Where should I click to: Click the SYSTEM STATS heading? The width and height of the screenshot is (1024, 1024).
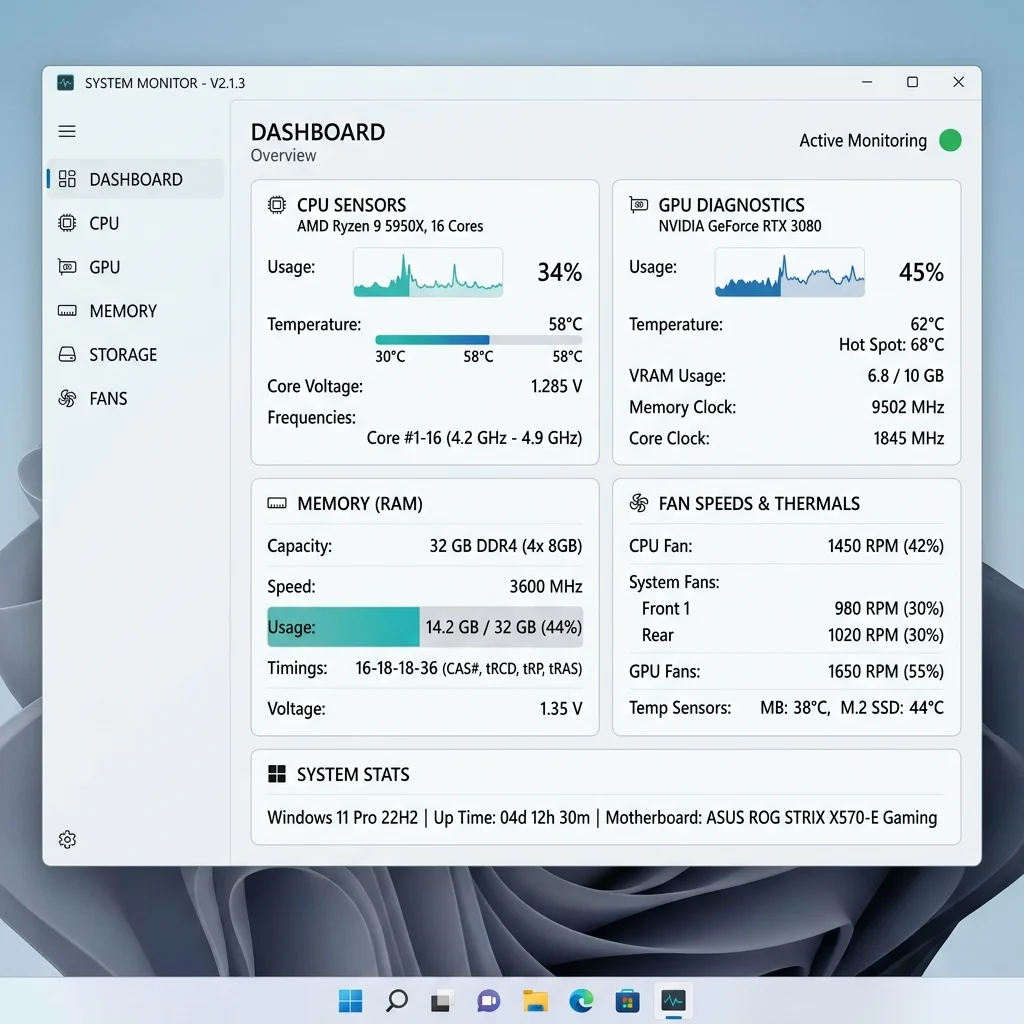pyautogui.click(x=353, y=775)
